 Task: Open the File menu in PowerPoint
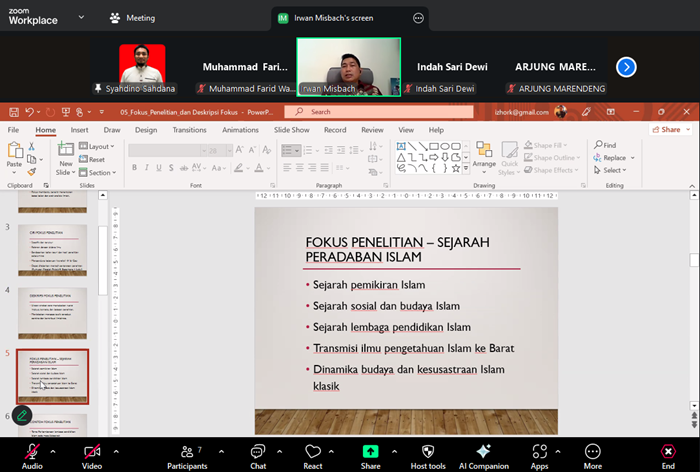13,130
